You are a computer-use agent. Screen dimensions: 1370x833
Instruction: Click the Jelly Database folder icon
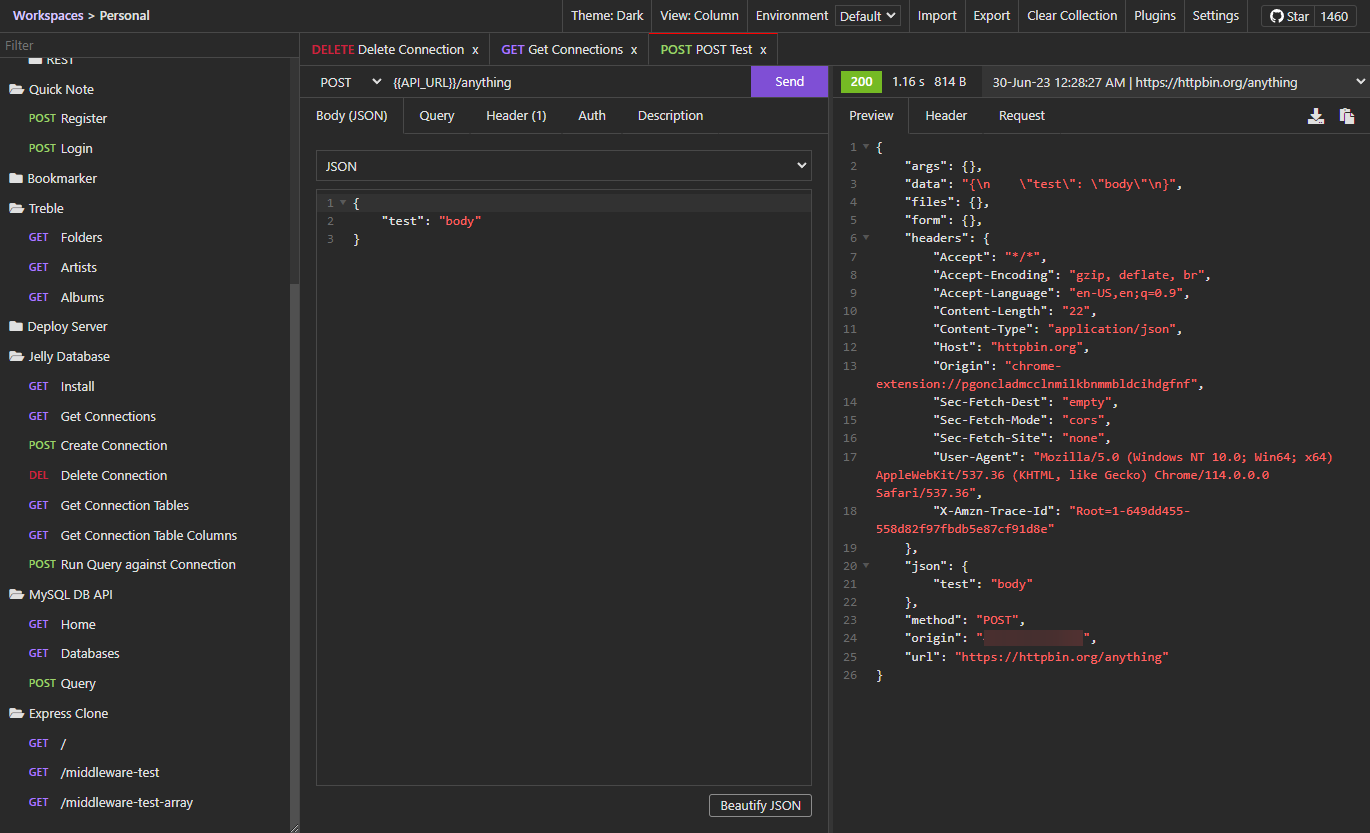(16, 356)
